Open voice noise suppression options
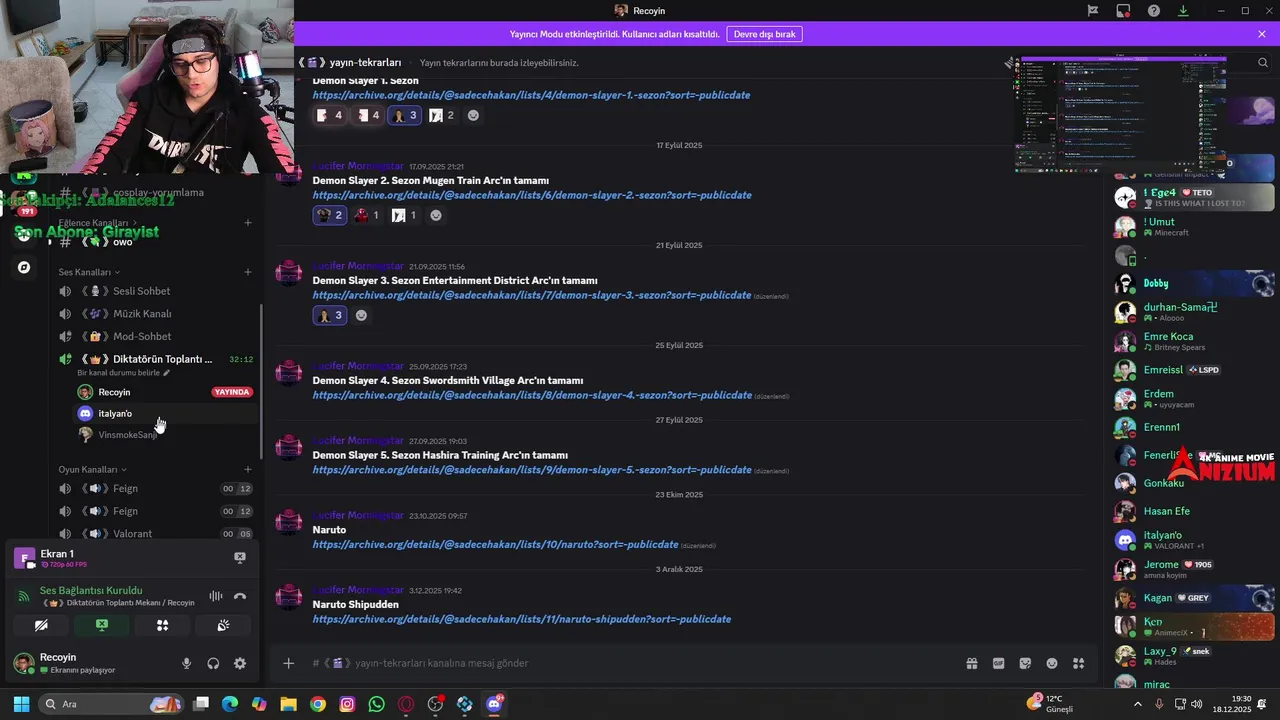1280x720 pixels. tap(216, 596)
